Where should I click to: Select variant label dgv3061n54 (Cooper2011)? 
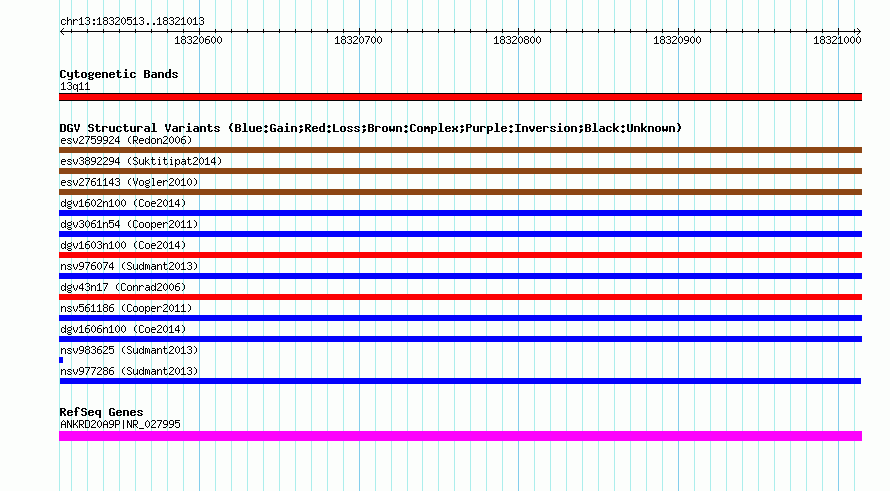pos(129,224)
